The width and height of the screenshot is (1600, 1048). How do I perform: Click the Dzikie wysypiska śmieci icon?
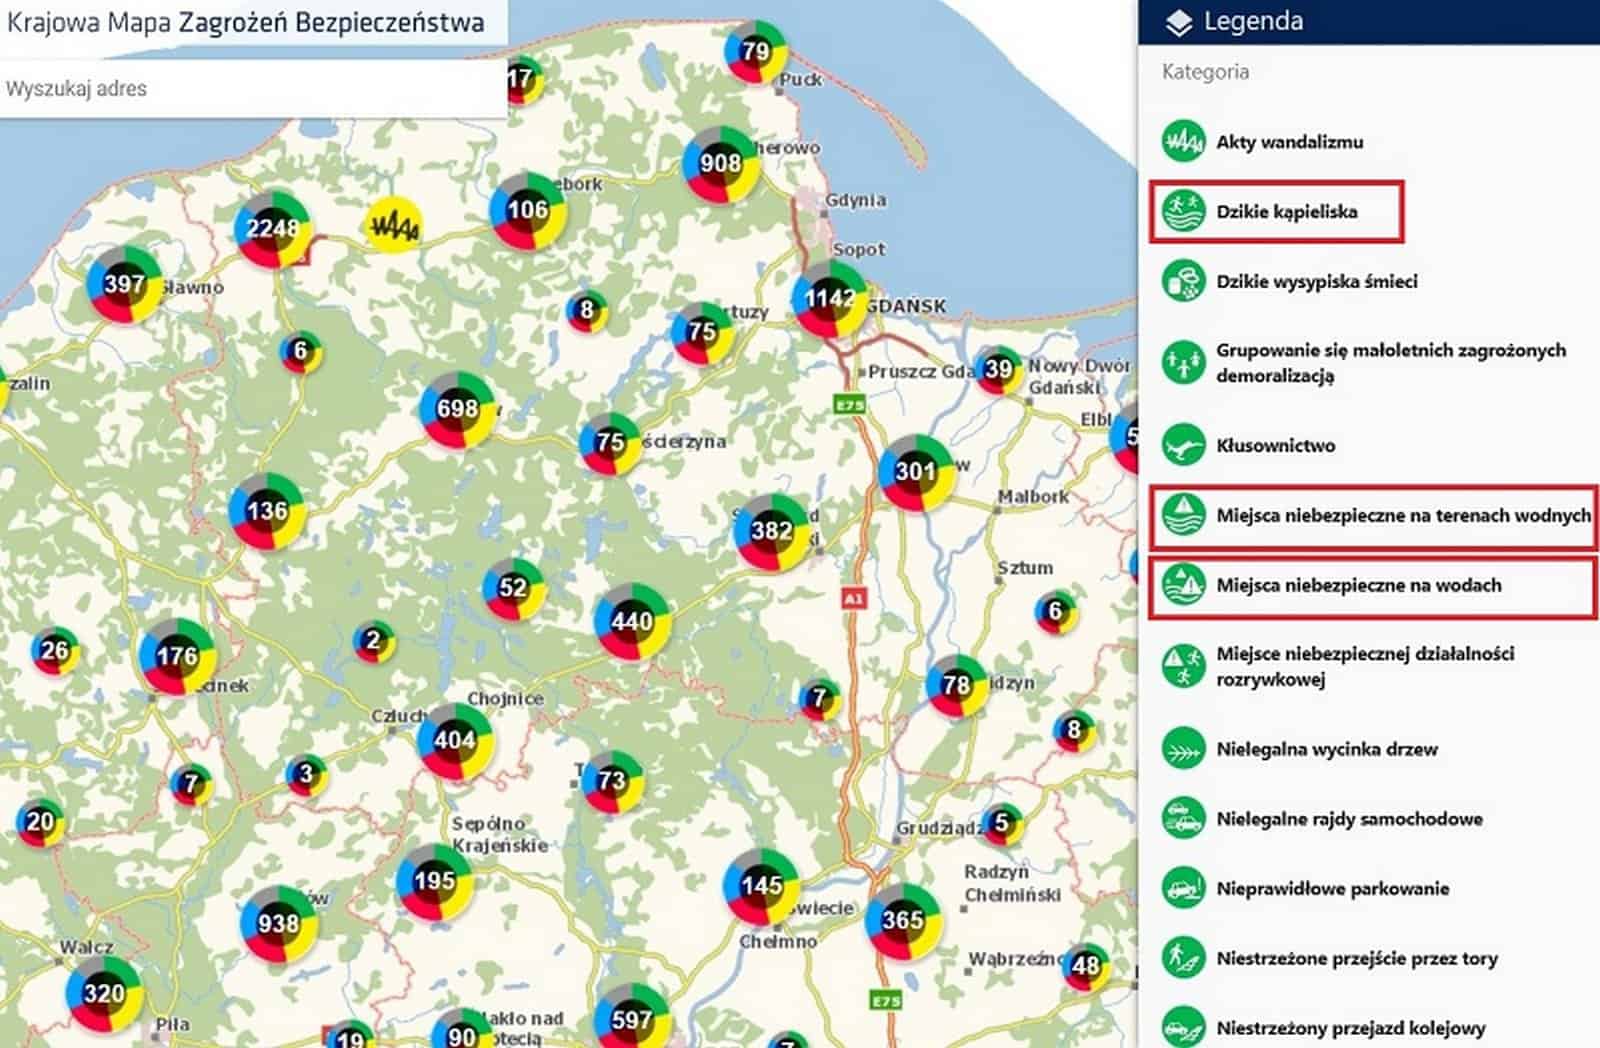1183,281
